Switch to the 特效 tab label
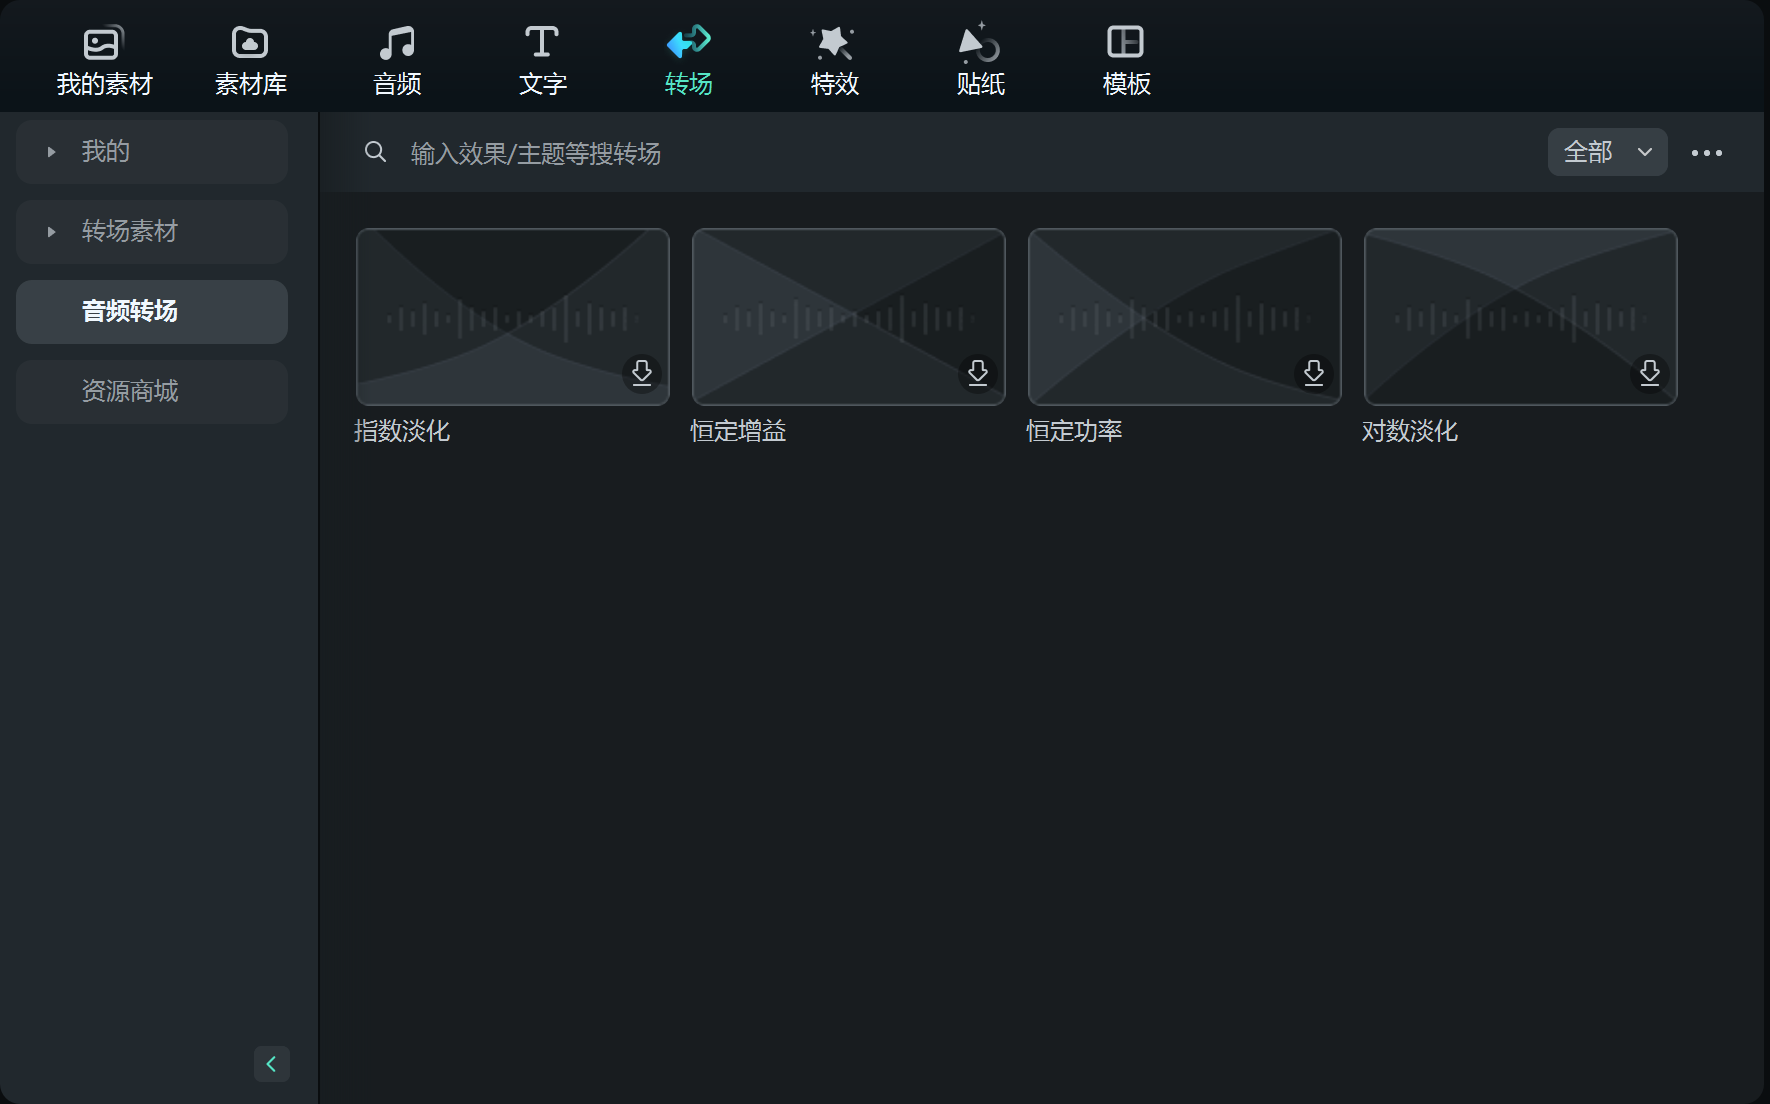This screenshot has width=1770, height=1104. [835, 84]
